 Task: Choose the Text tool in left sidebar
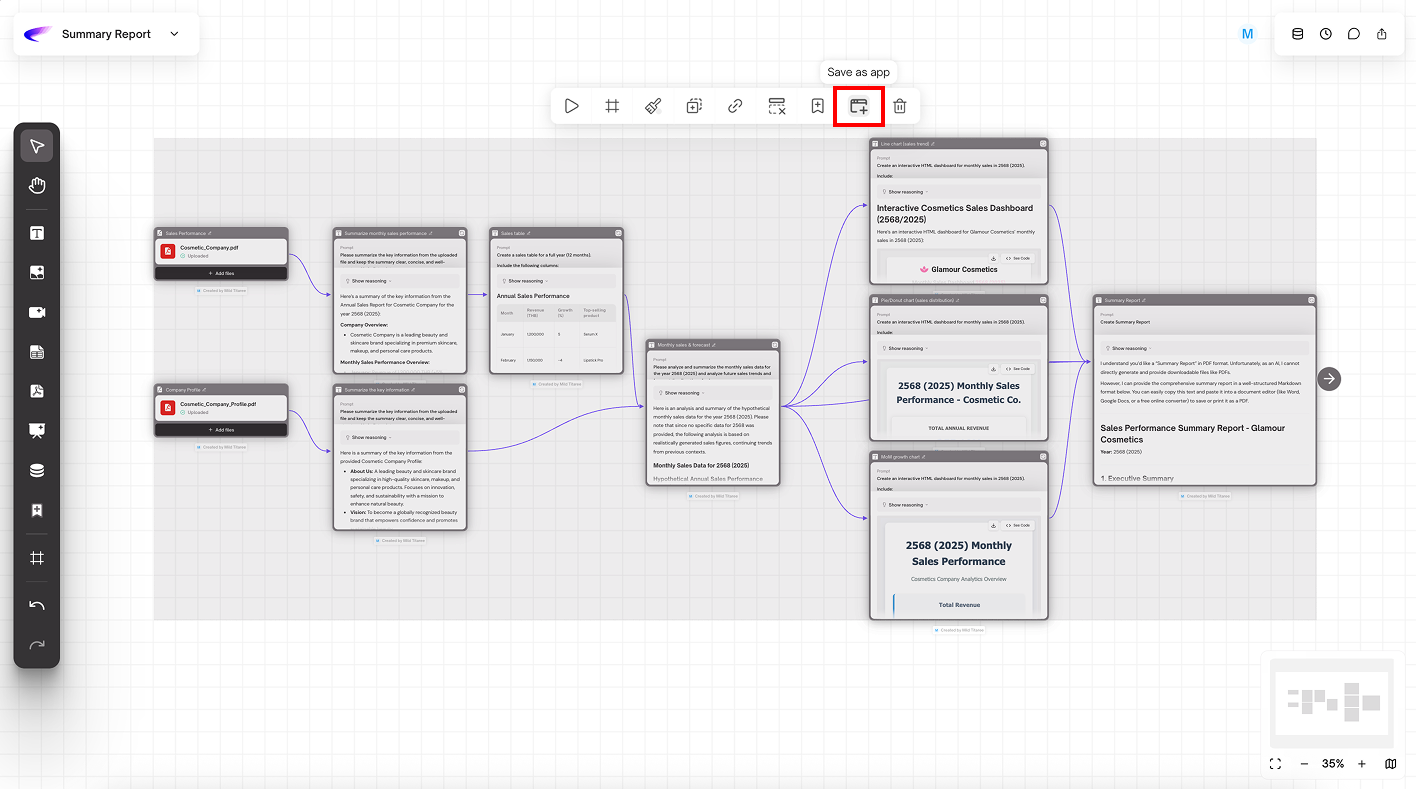point(37,233)
